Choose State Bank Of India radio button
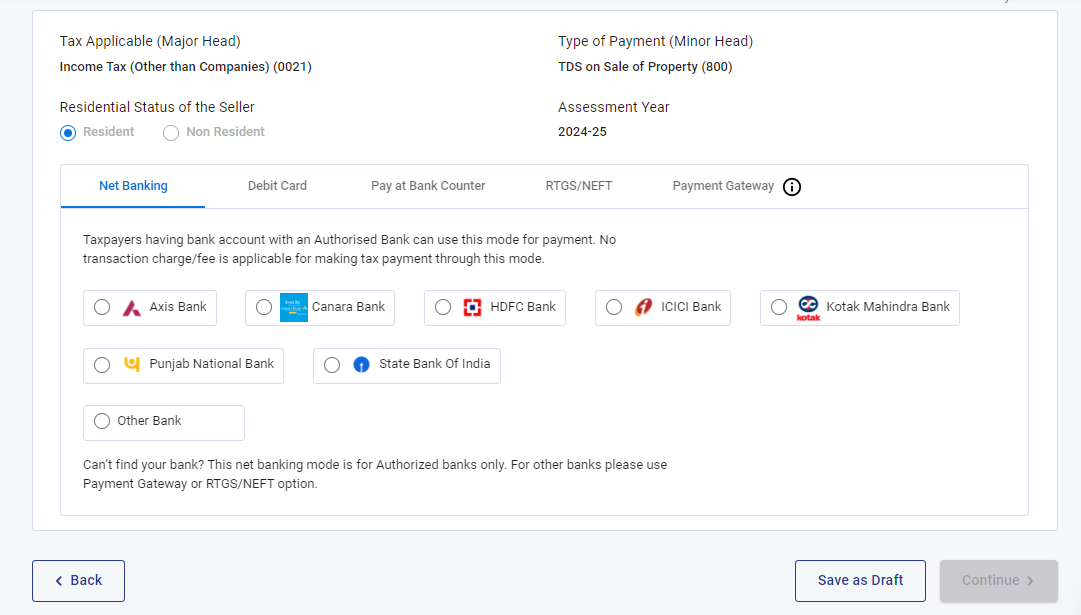1081x615 pixels. [331, 365]
